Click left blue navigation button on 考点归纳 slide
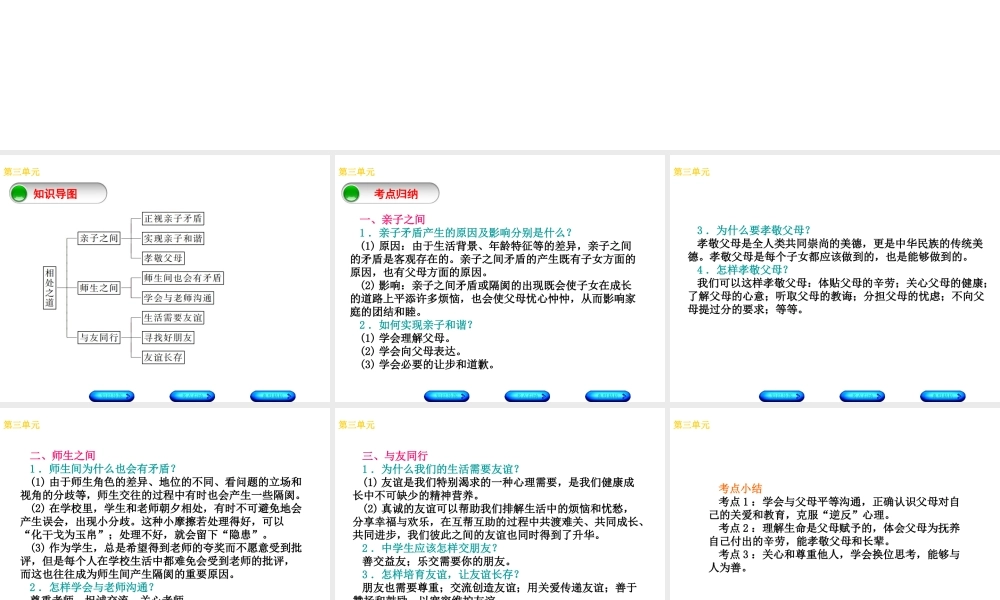1000x600 pixels. (446, 396)
